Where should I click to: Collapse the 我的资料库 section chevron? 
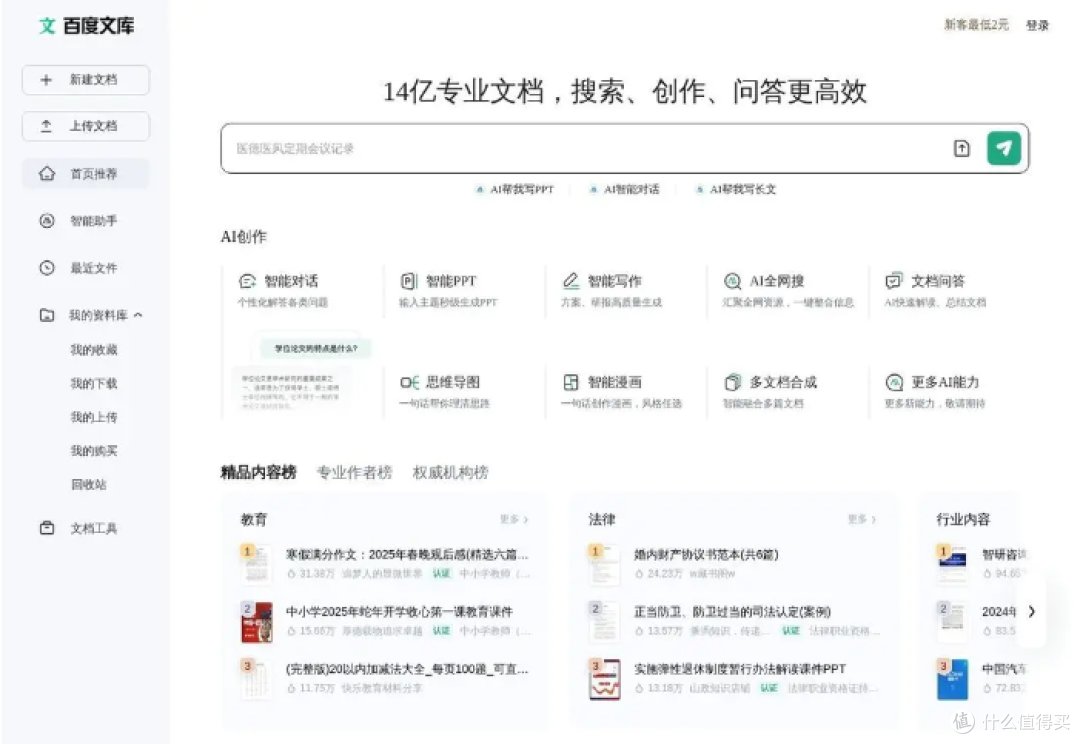[x=138, y=316]
